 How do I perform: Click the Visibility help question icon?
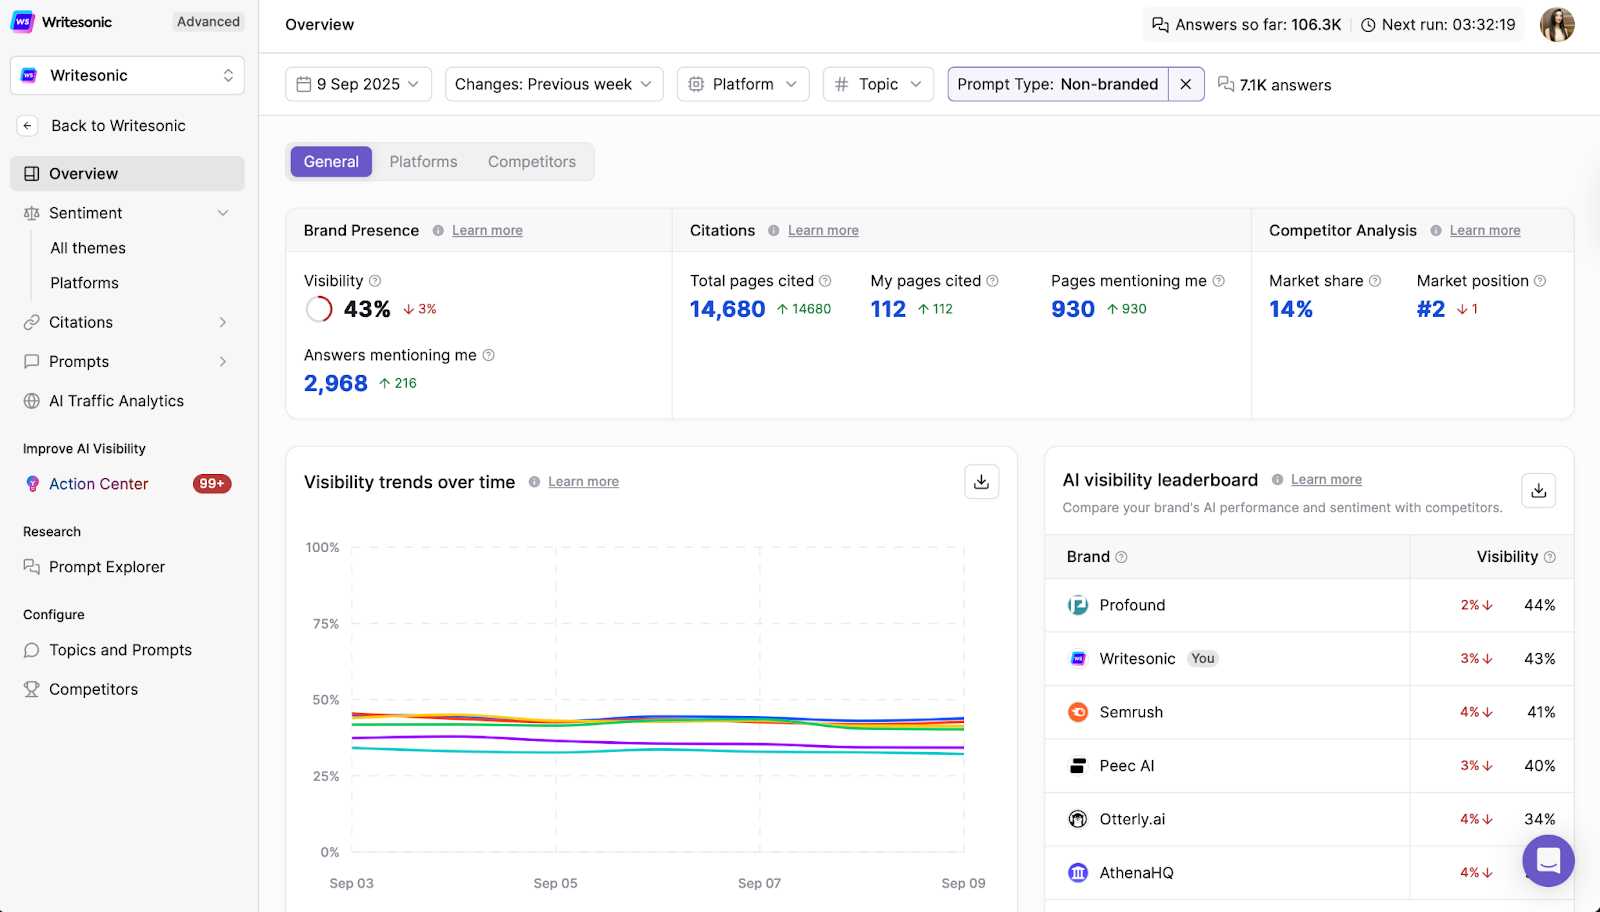pyautogui.click(x=375, y=281)
